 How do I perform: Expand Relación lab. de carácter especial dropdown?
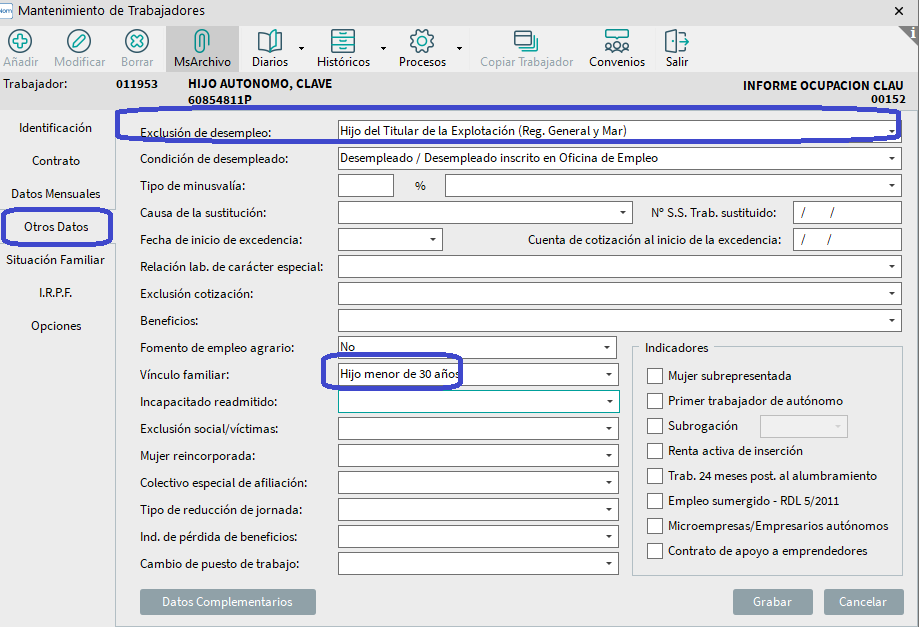tap(620, 267)
